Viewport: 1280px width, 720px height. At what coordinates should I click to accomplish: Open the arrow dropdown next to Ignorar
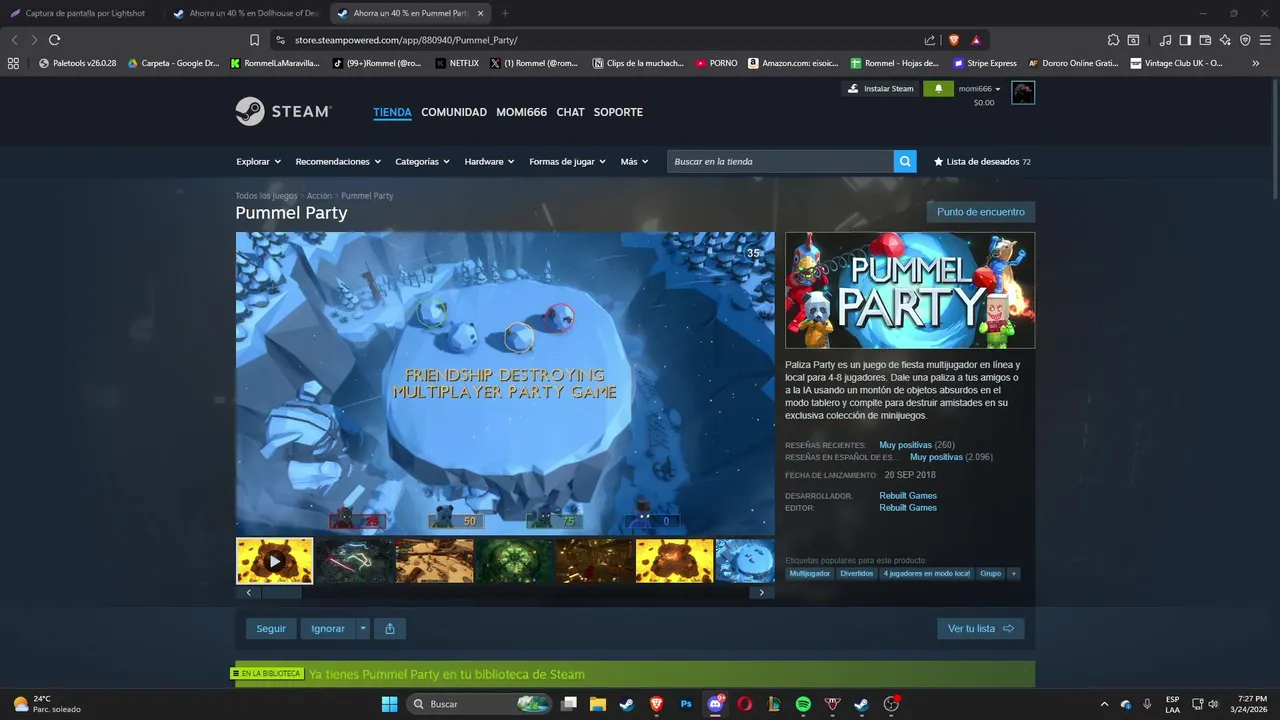point(363,629)
